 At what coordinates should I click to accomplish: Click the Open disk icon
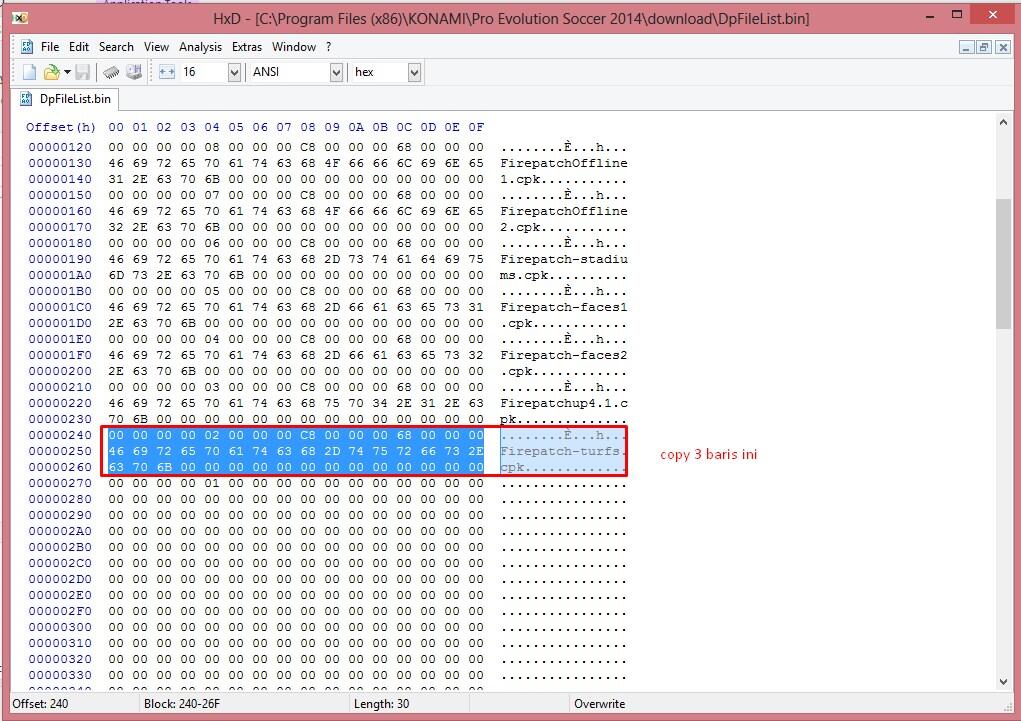tap(134, 72)
